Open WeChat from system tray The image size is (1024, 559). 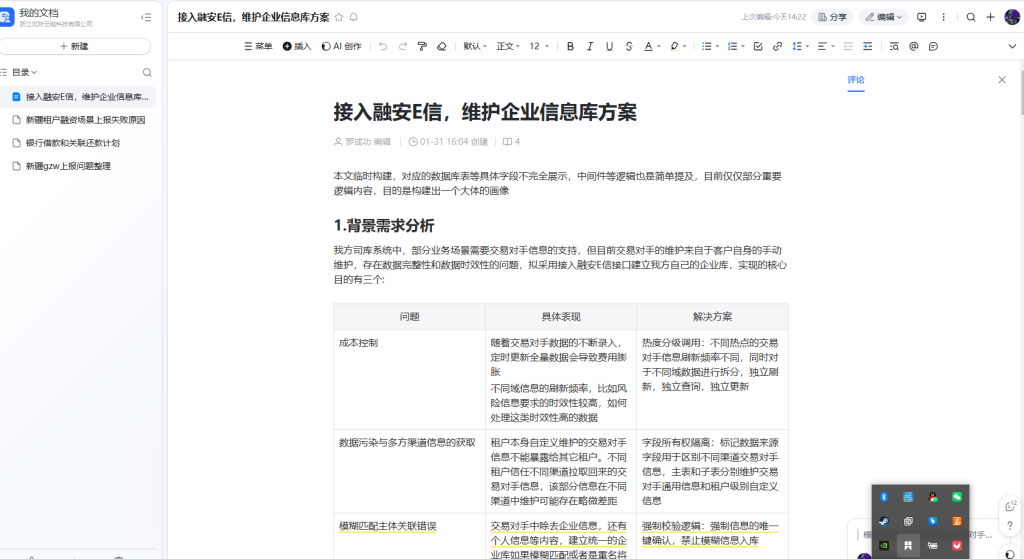(x=957, y=496)
